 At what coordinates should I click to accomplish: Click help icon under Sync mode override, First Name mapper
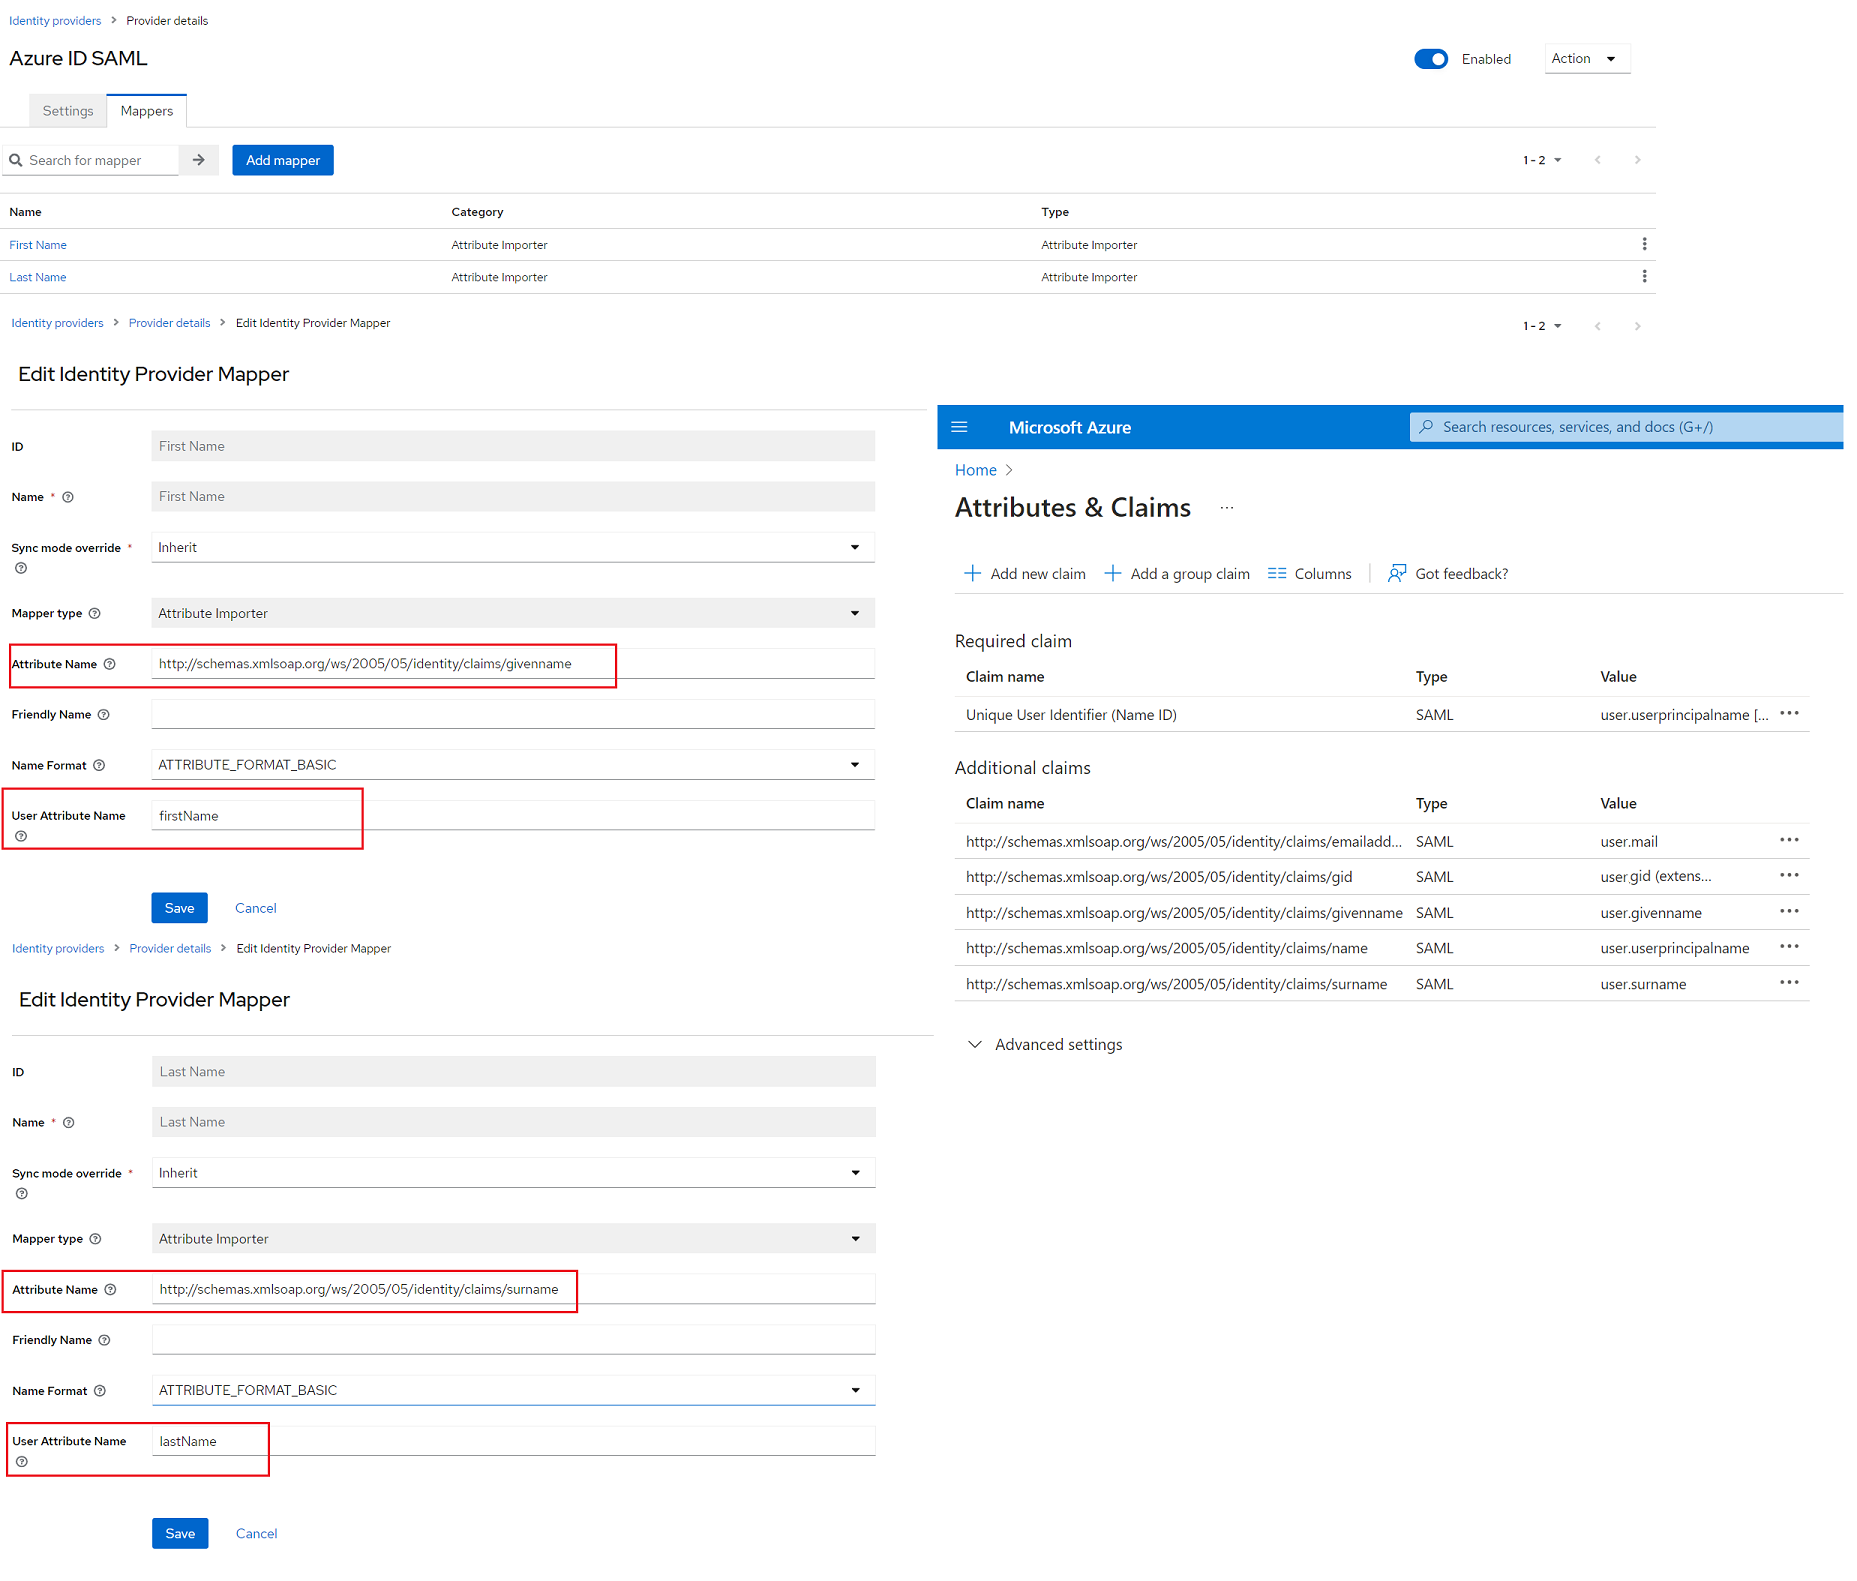click(x=21, y=568)
